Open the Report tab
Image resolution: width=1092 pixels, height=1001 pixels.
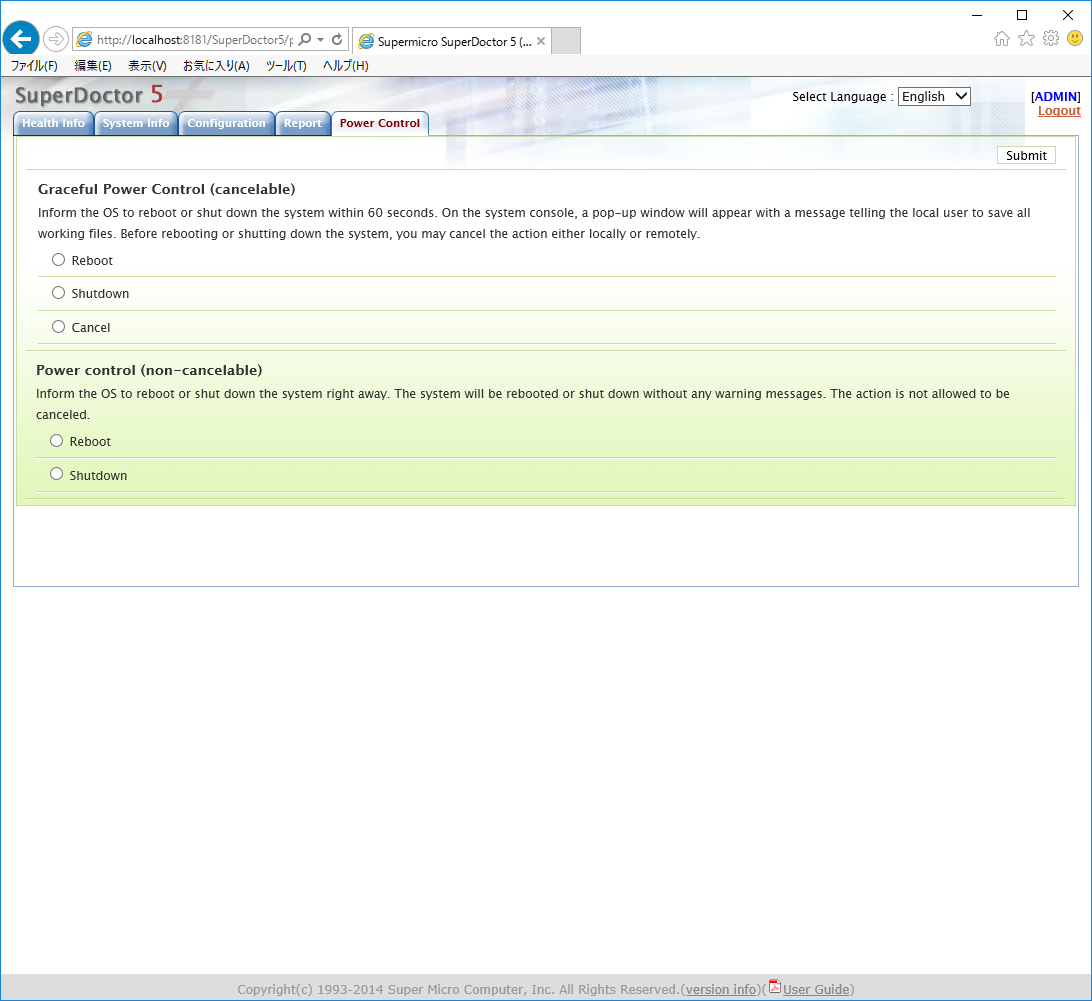[x=303, y=123]
